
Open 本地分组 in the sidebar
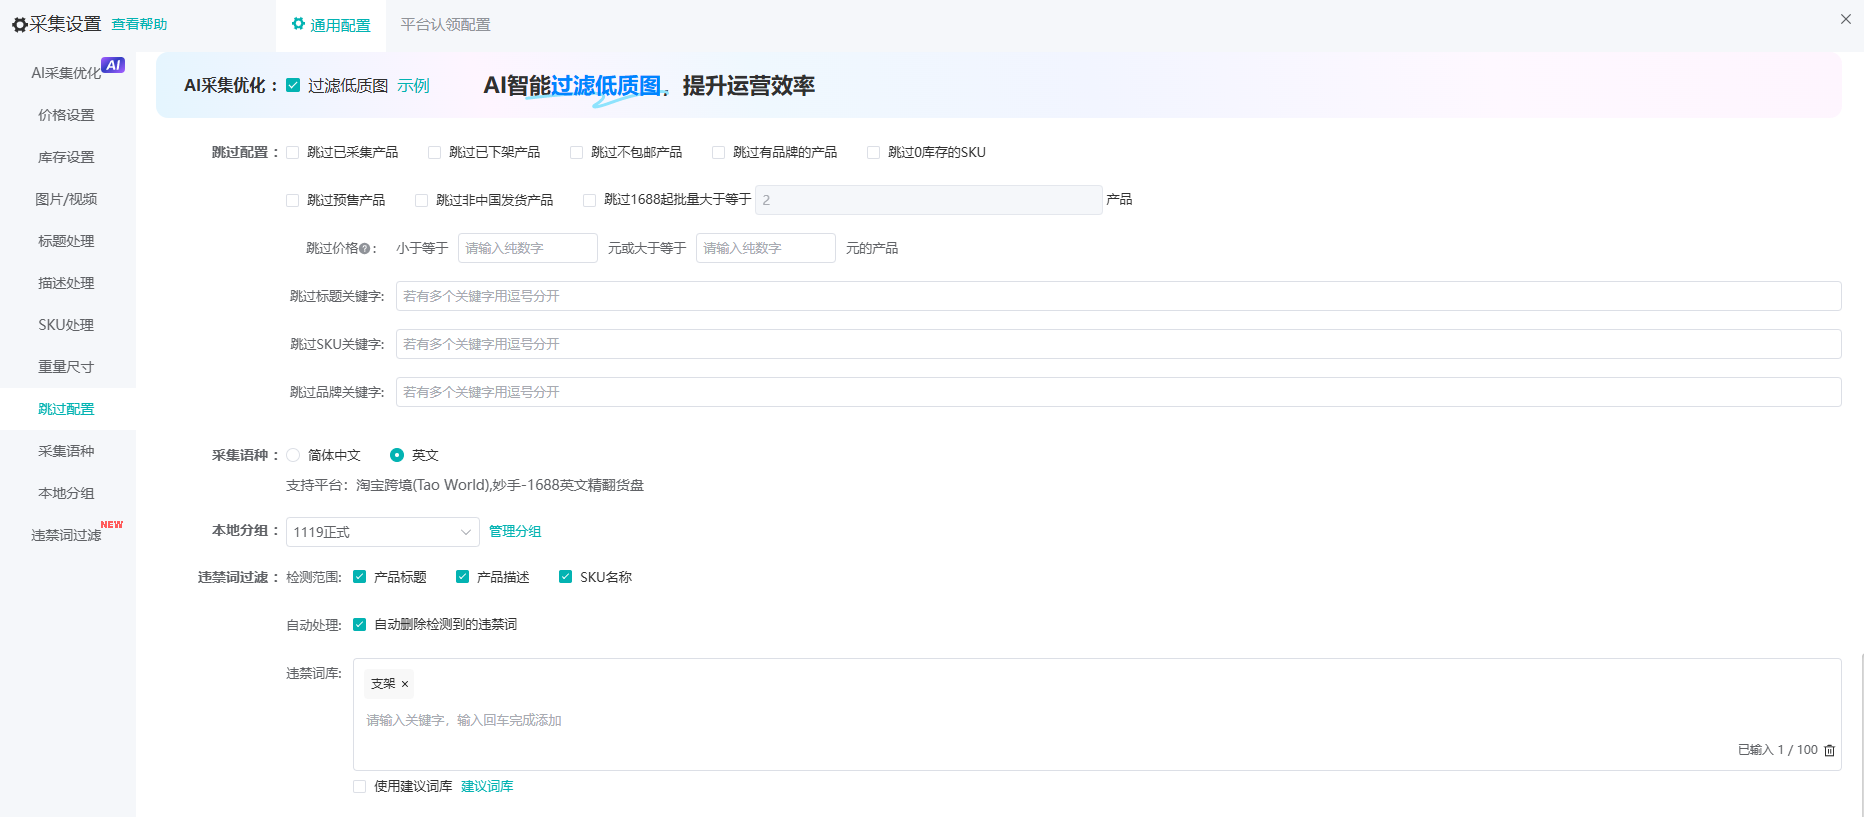pyautogui.click(x=68, y=493)
